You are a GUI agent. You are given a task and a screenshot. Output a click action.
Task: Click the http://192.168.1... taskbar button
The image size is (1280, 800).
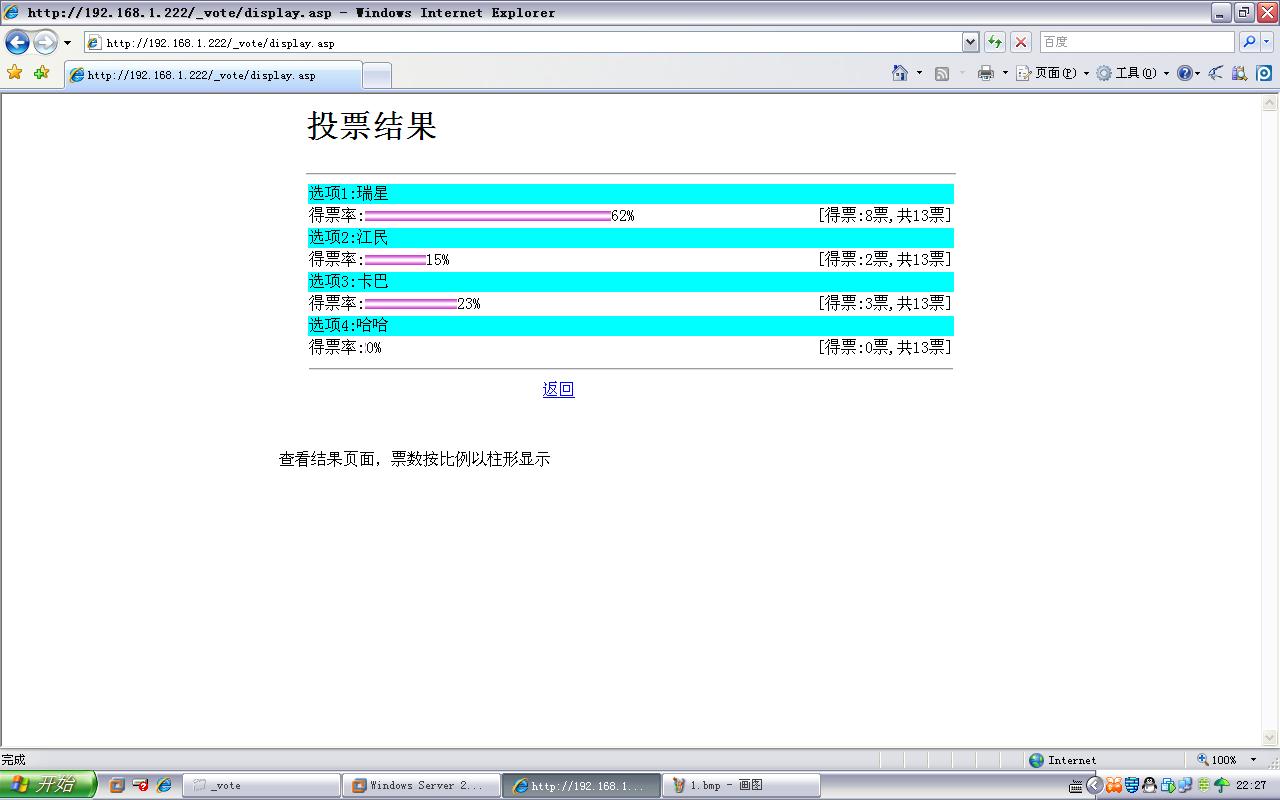click(x=581, y=785)
